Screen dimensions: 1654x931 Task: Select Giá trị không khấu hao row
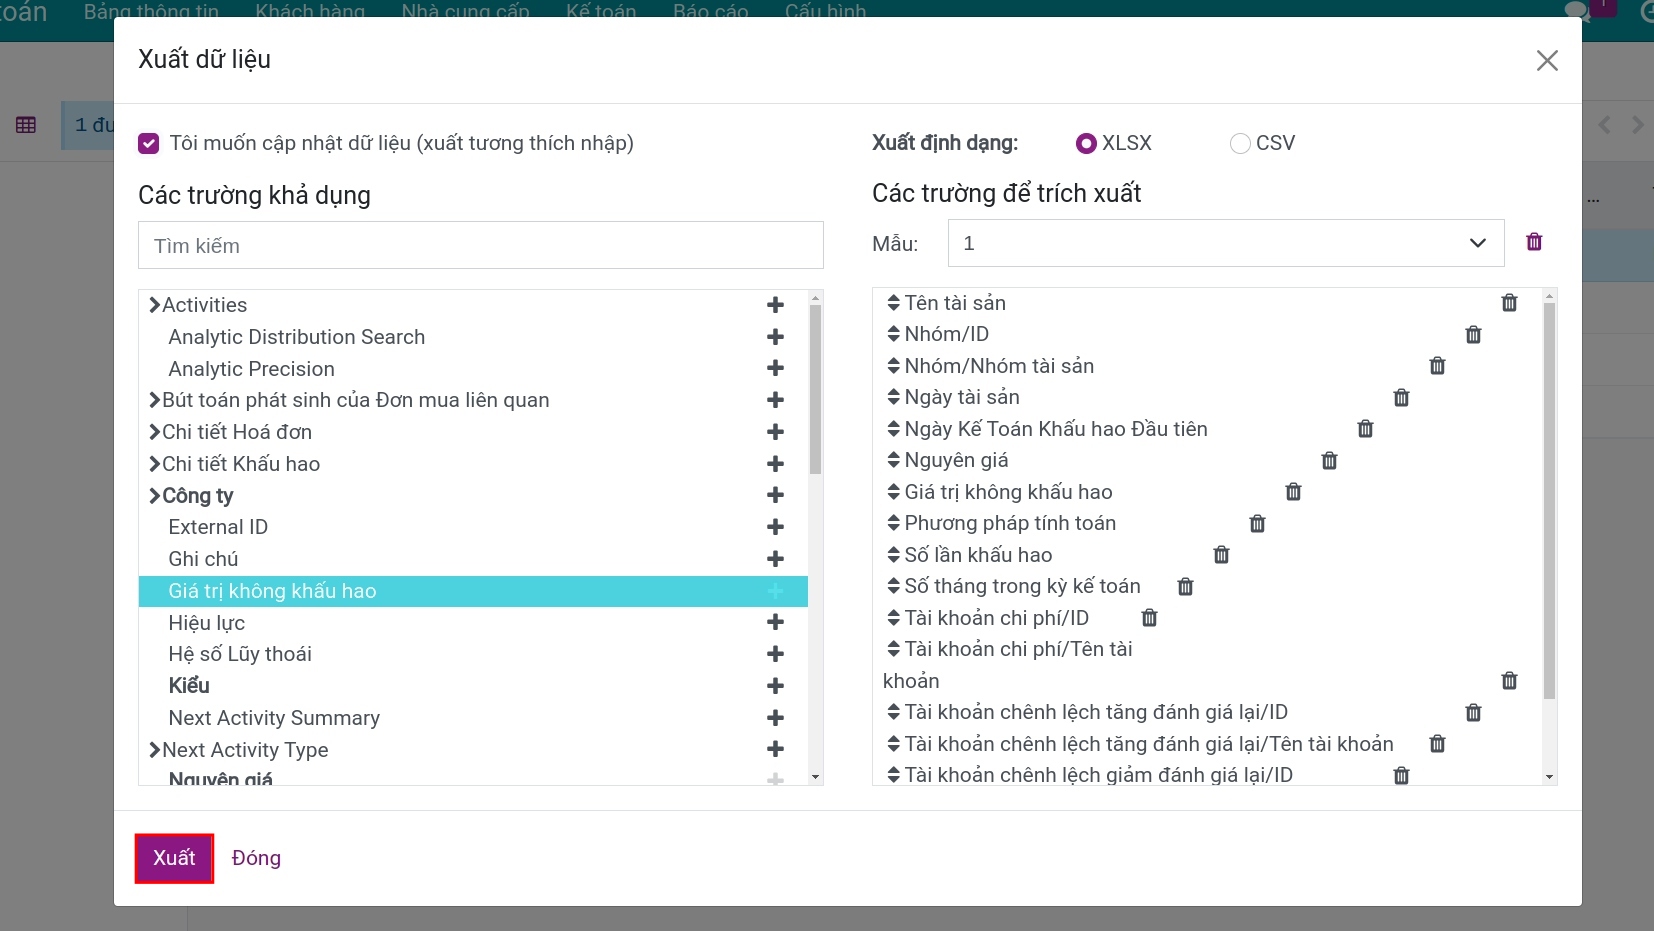click(x=473, y=591)
